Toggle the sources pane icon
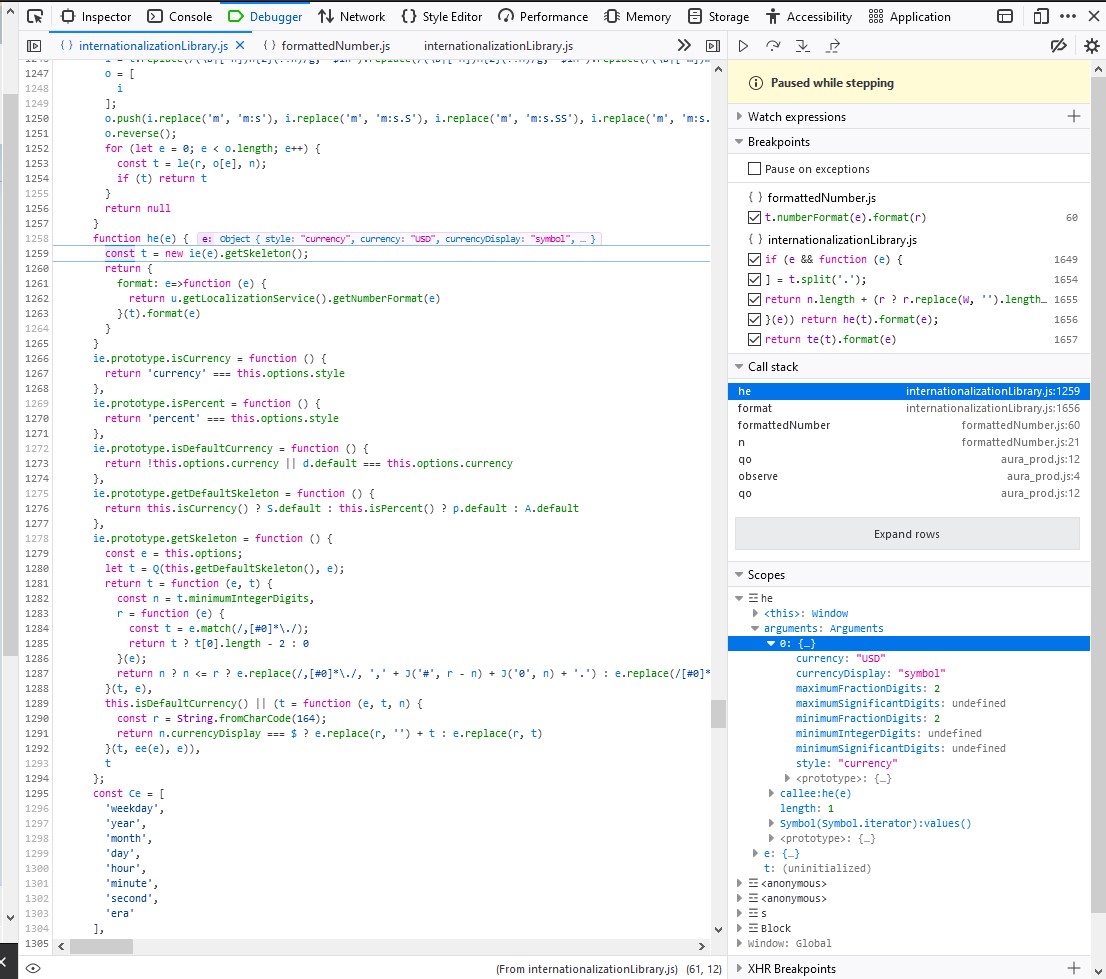 (x=34, y=46)
